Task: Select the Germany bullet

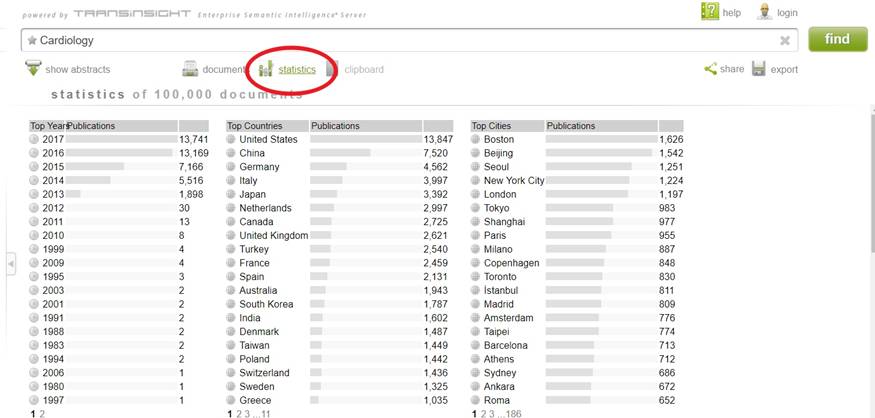Action: coord(230,167)
